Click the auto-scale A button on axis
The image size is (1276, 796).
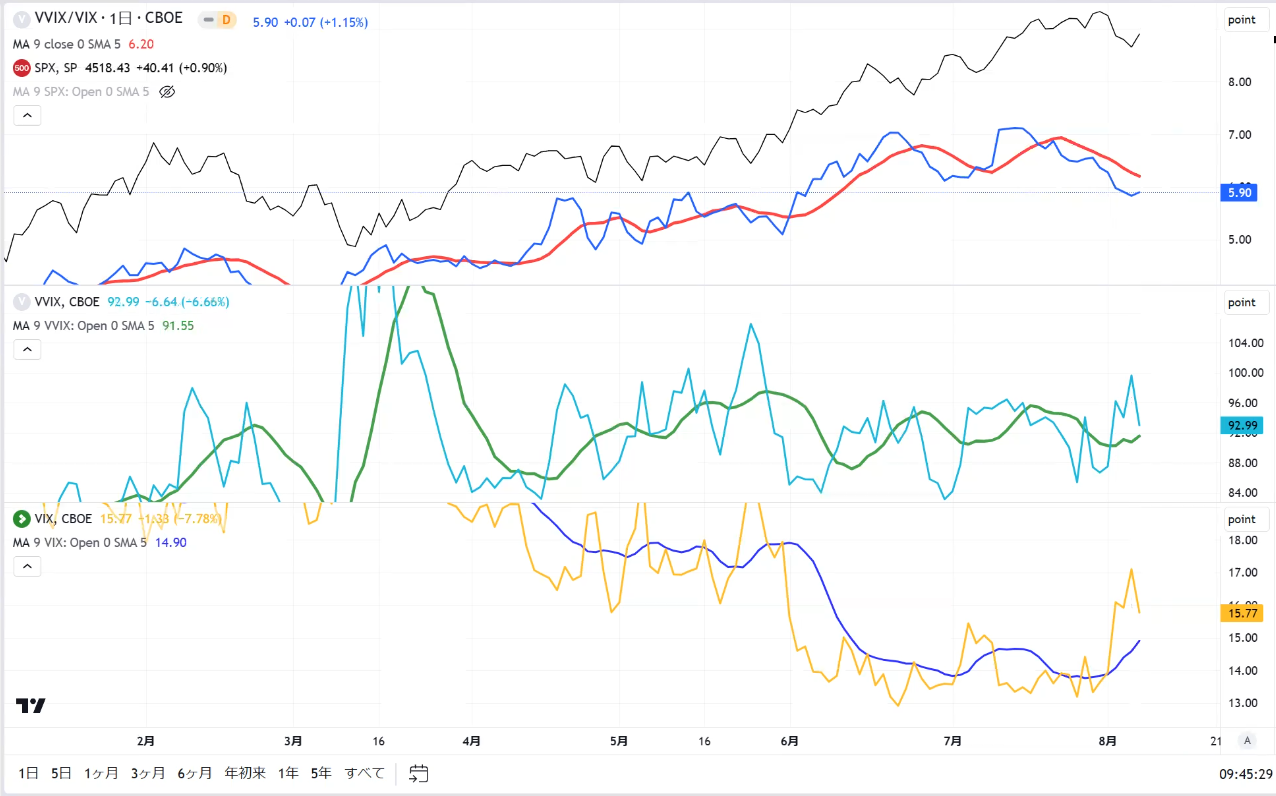(x=1246, y=740)
